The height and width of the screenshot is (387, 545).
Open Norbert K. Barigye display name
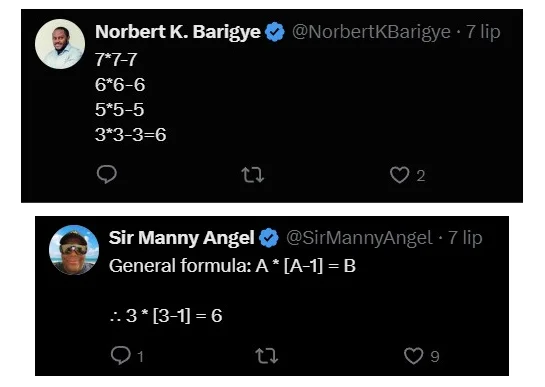click(x=178, y=32)
